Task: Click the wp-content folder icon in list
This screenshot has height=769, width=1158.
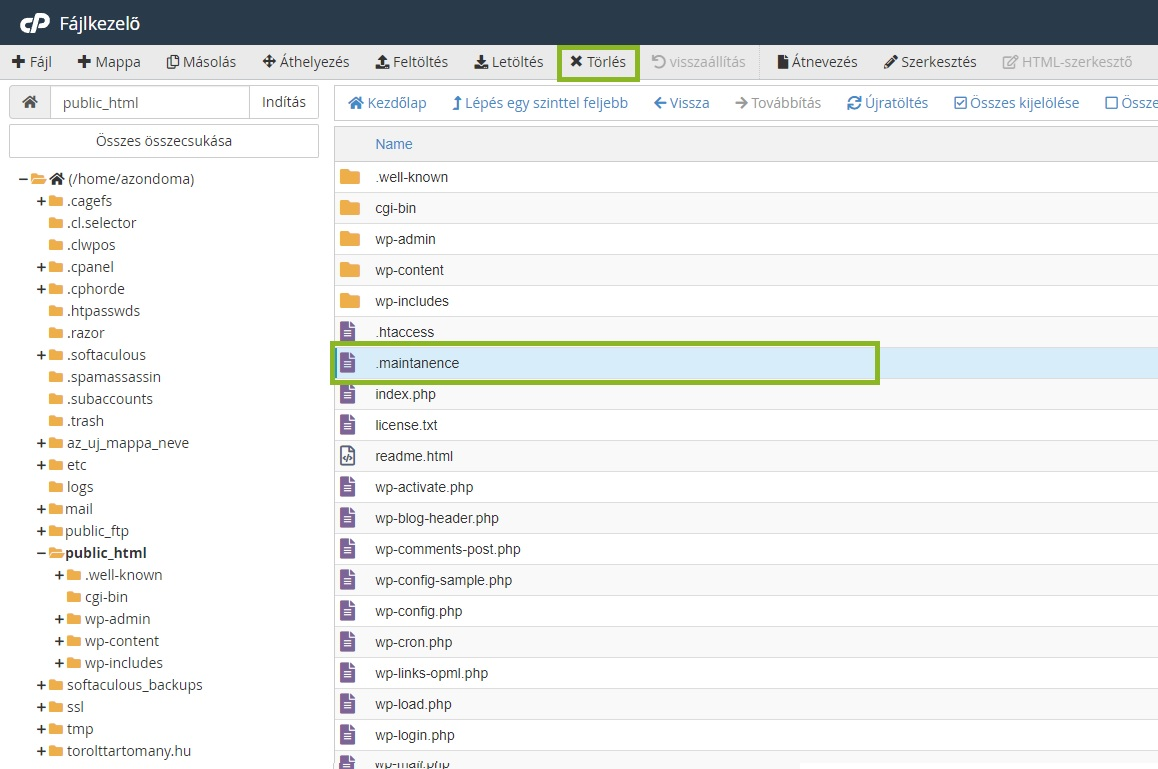Action: pyautogui.click(x=349, y=270)
